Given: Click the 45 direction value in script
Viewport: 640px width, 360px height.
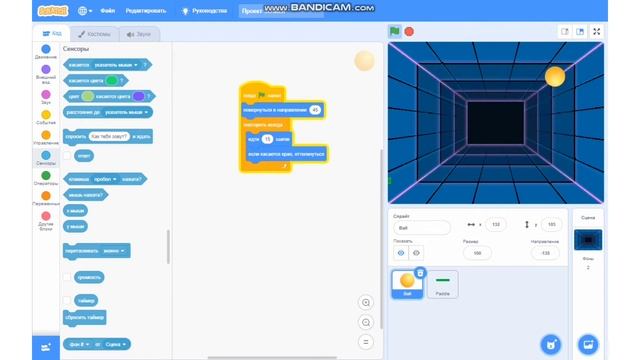Looking at the screenshot, I should pyautogui.click(x=315, y=110).
